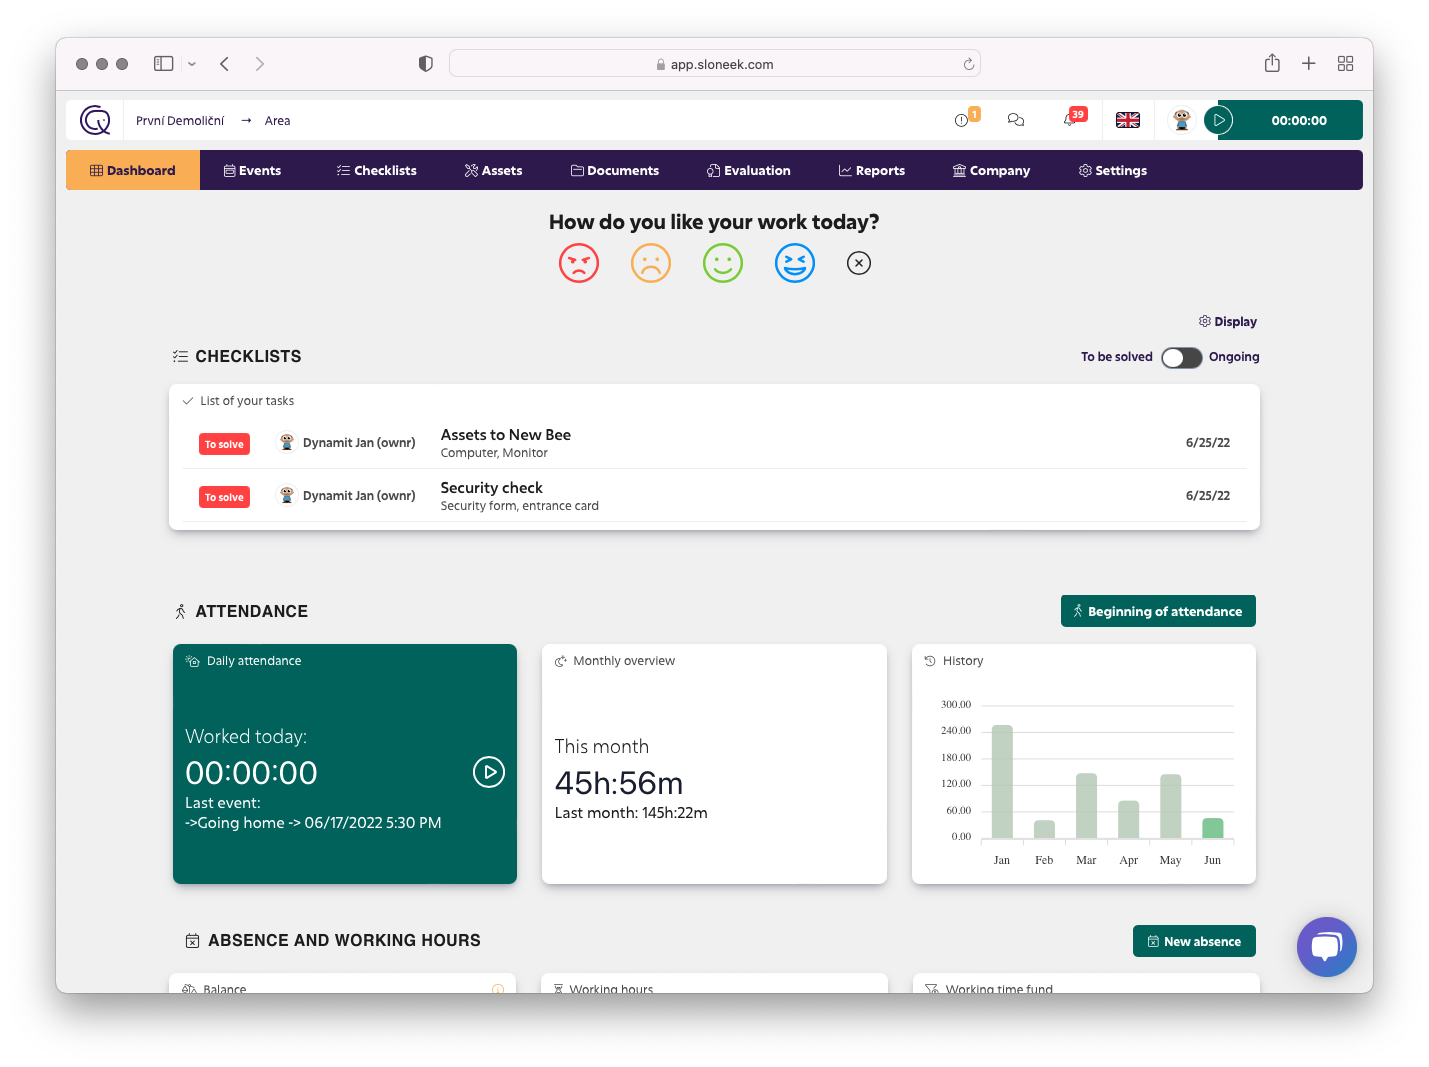Viewport: 1429px width, 1067px height.
Task: Toggle To be solved / Ongoing switch
Action: 1181,358
